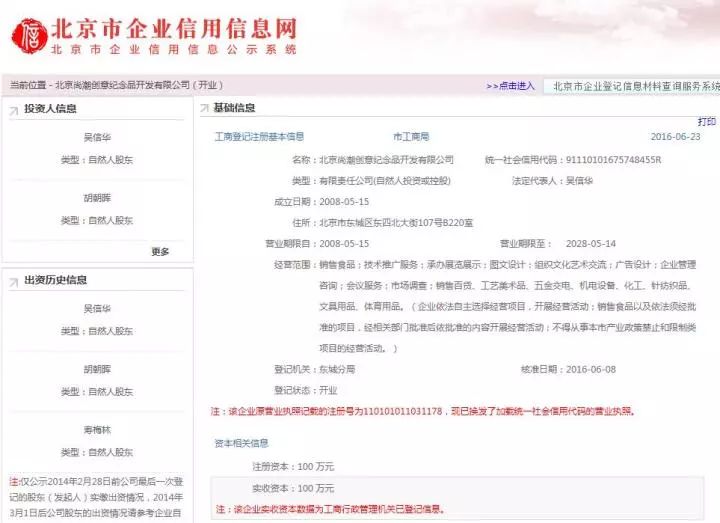Click the 出资历史信息 panel arrow icon
This screenshot has height=523, width=720.
tap(14, 282)
